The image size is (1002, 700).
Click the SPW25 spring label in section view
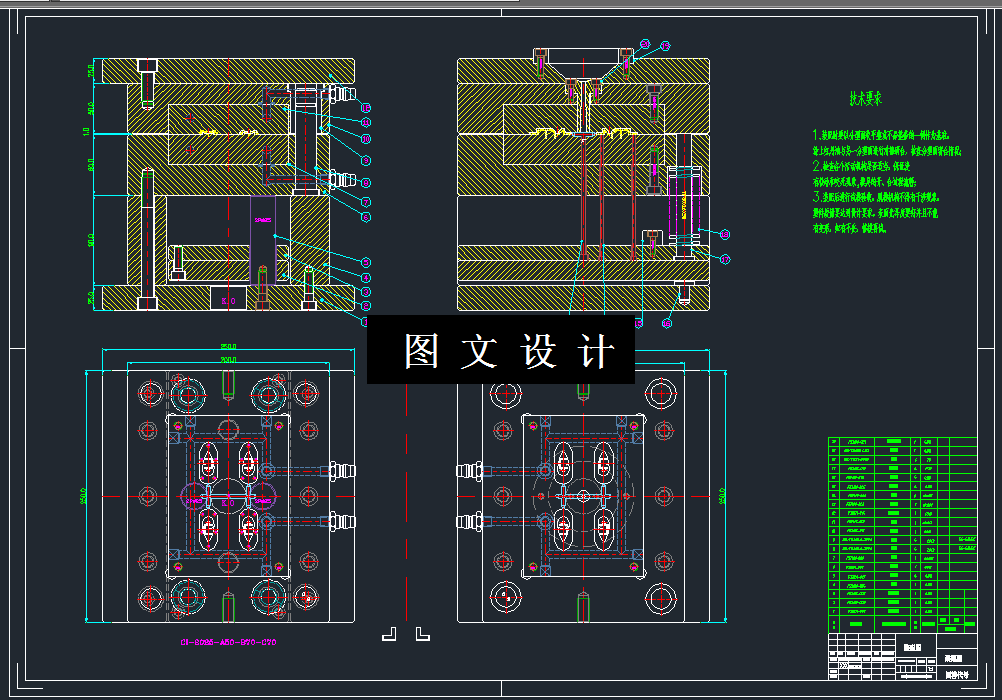coord(263,220)
